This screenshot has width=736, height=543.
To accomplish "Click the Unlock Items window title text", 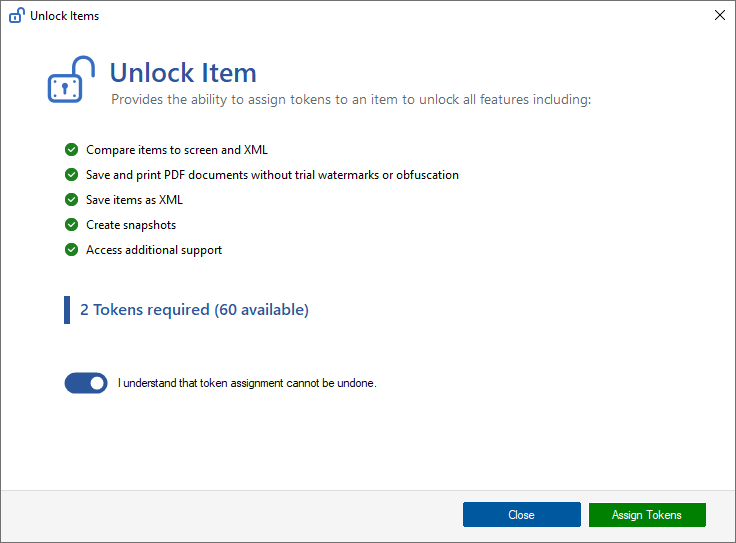I will tap(64, 16).
